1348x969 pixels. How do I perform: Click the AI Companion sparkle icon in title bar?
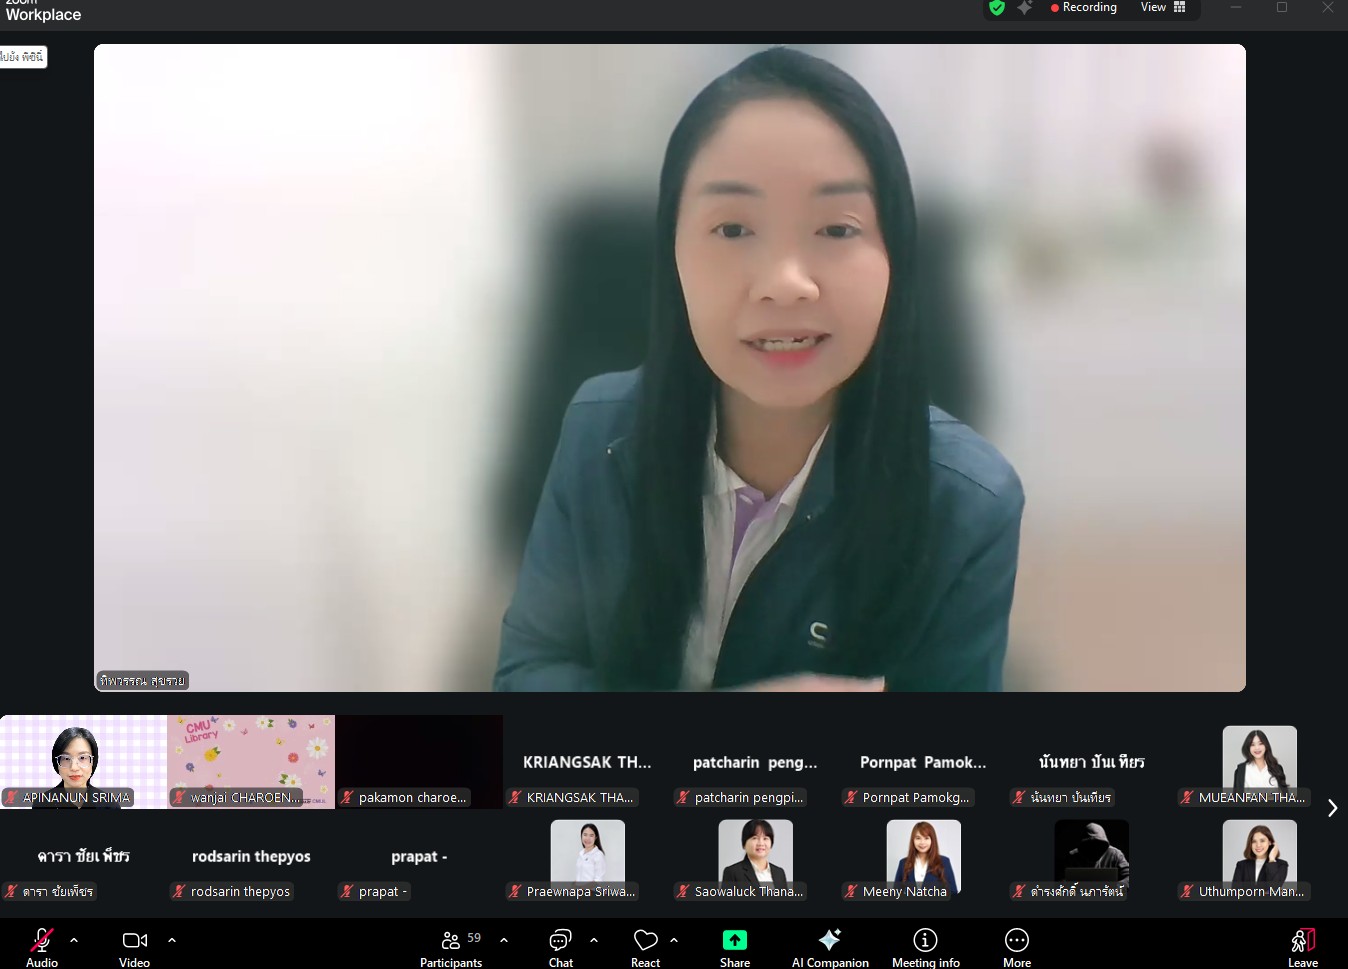click(x=1025, y=8)
